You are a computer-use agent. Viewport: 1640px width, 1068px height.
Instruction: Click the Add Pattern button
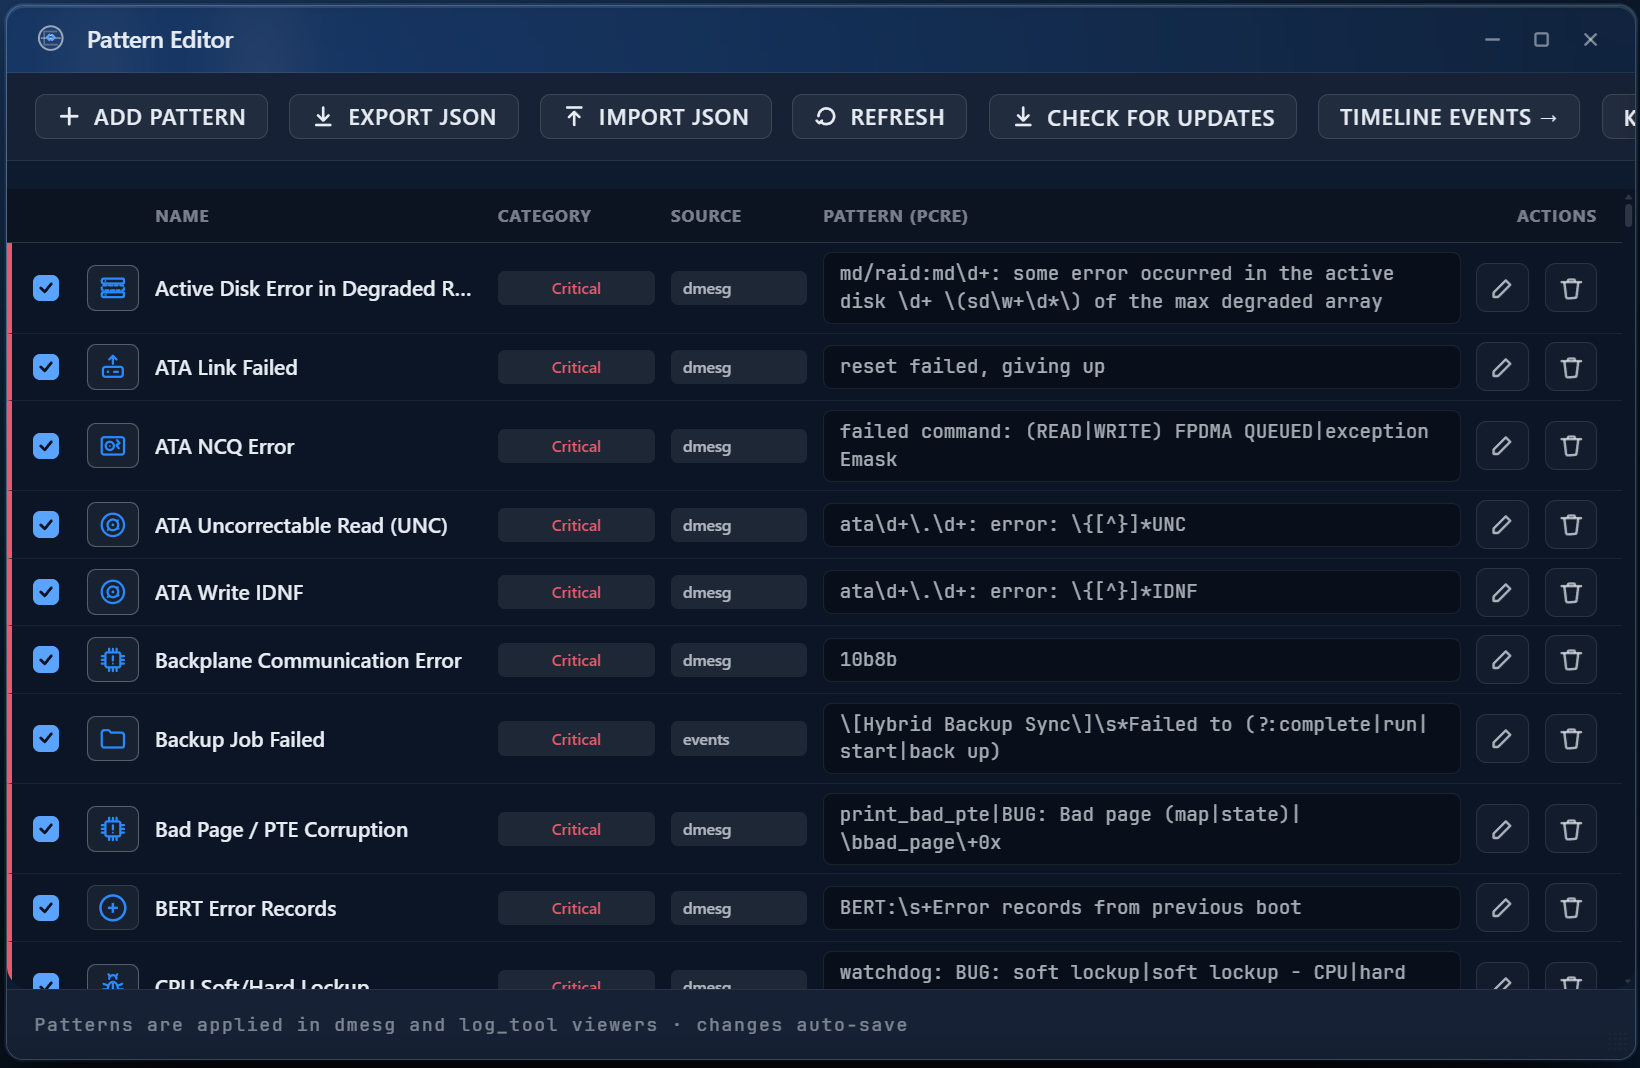[x=151, y=117]
